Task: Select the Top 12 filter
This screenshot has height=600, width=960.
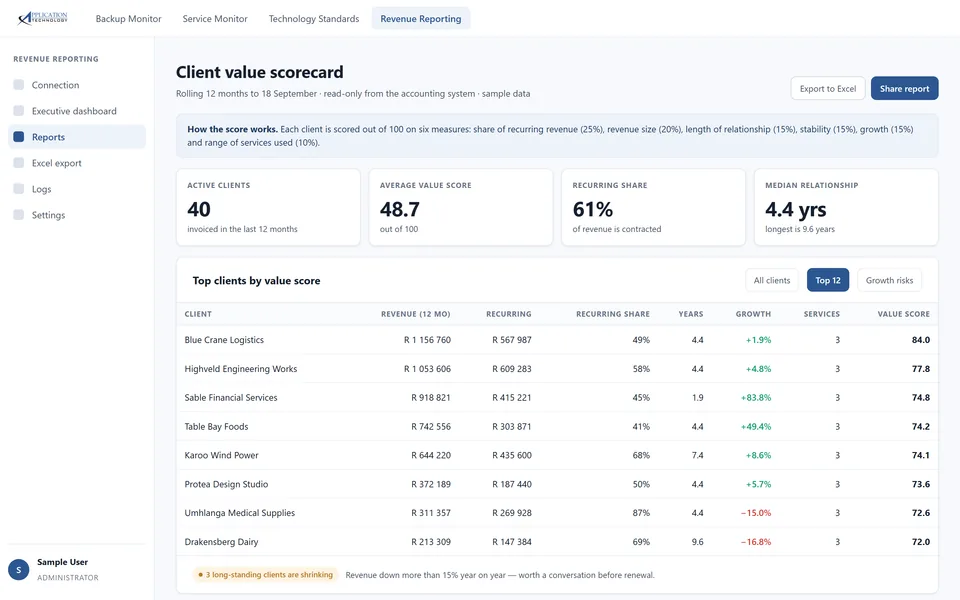Action: 828,280
